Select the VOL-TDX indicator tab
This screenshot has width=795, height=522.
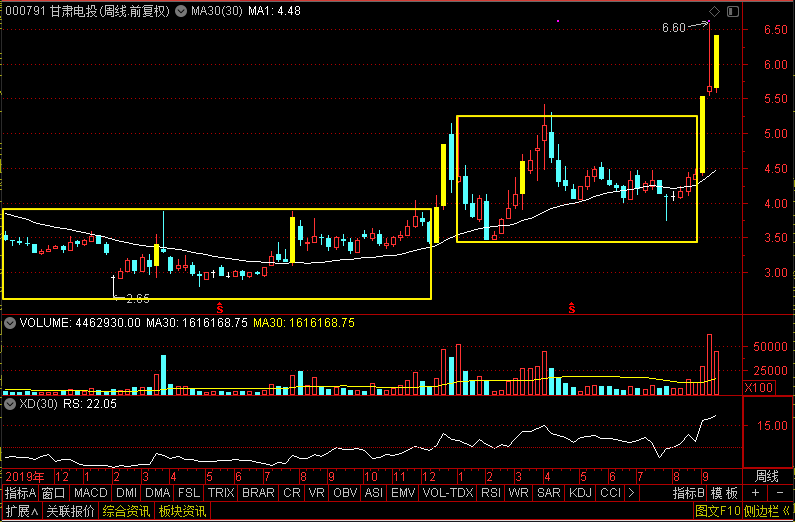[448, 493]
